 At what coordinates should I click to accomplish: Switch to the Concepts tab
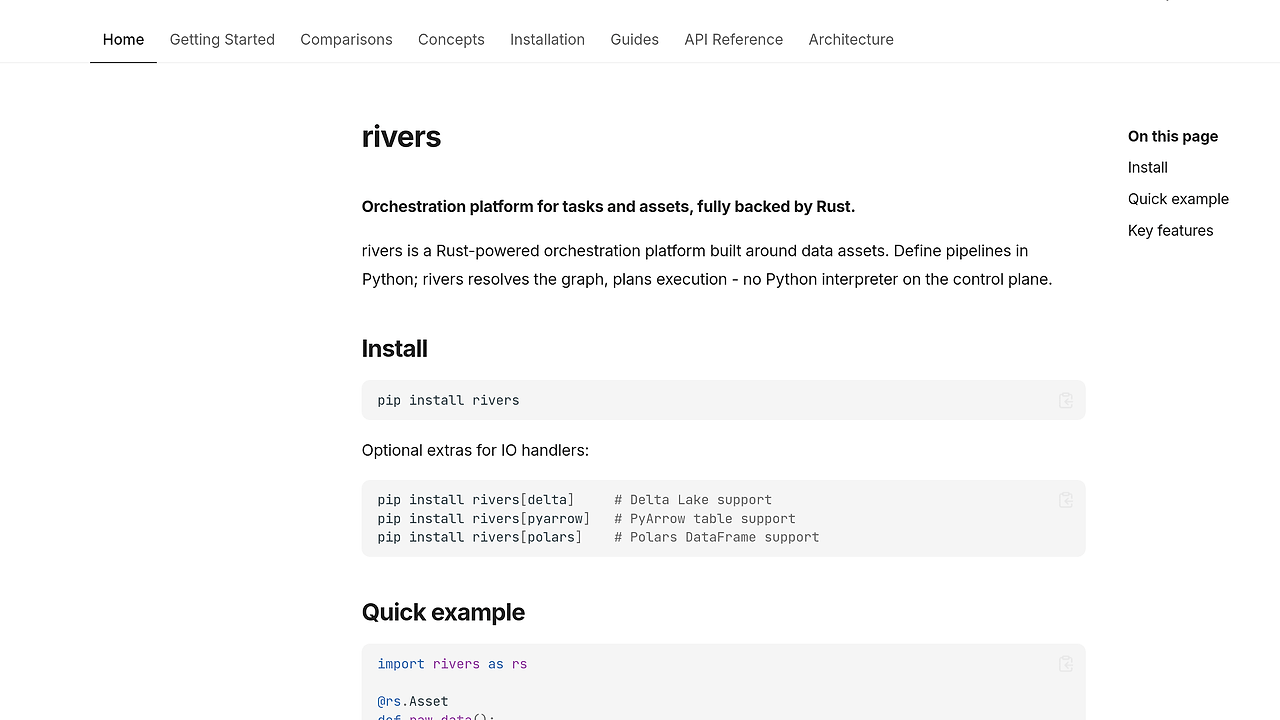451,40
